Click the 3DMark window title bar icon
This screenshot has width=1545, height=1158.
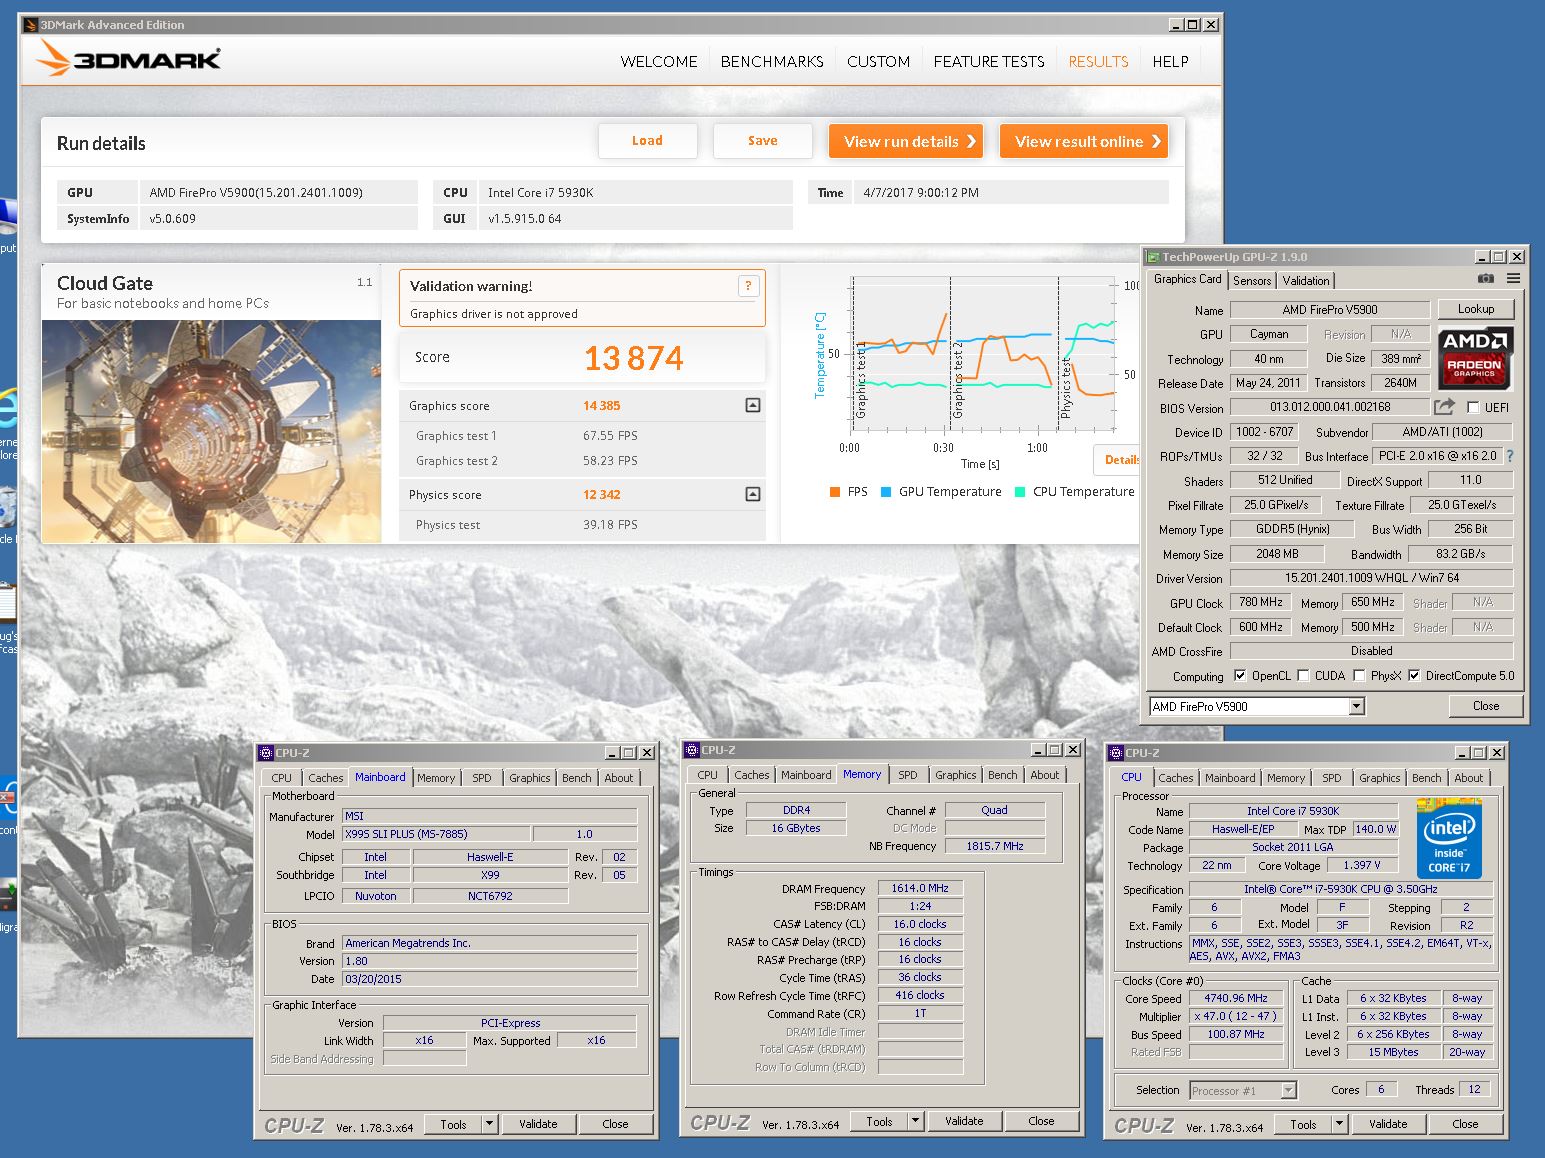(30, 25)
